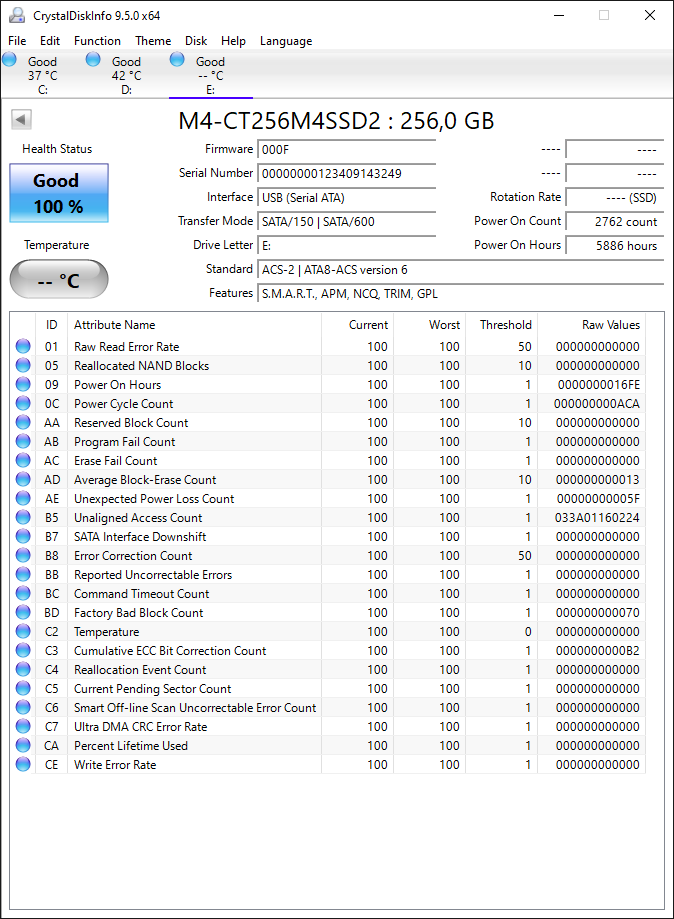Open the Disk menu

(x=196, y=41)
